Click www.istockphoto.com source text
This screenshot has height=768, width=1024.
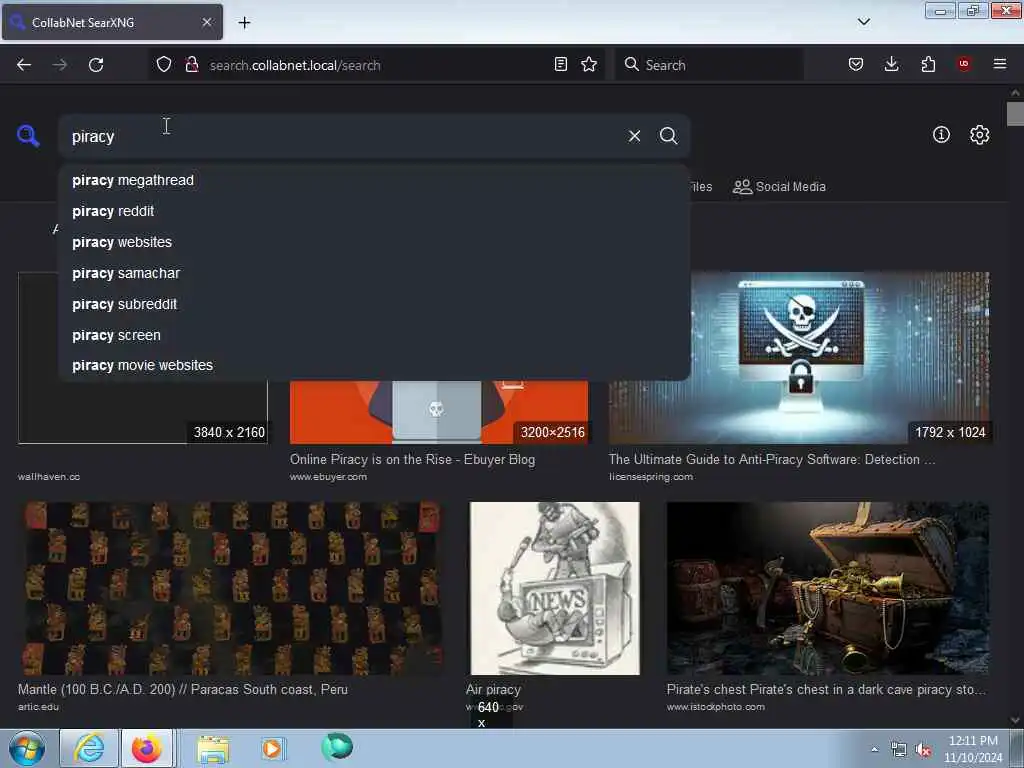coord(715,707)
